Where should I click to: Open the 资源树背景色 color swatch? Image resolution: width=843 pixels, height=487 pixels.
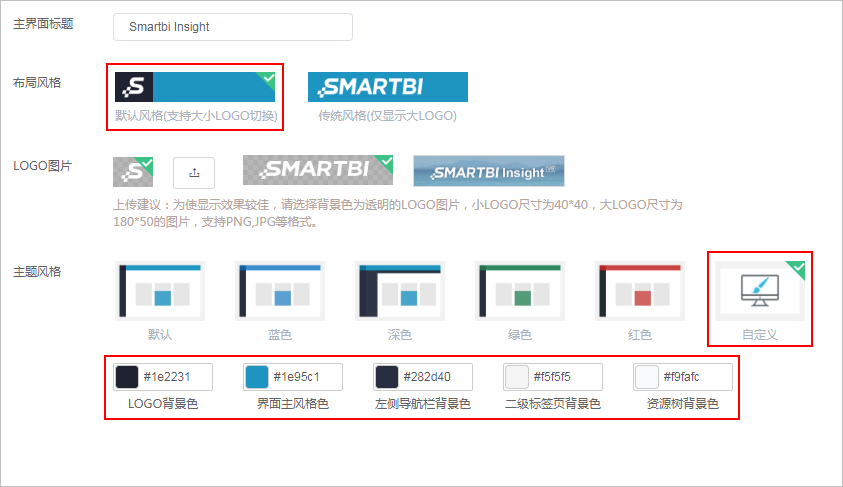pyautogui.click(x=647, y=377)
